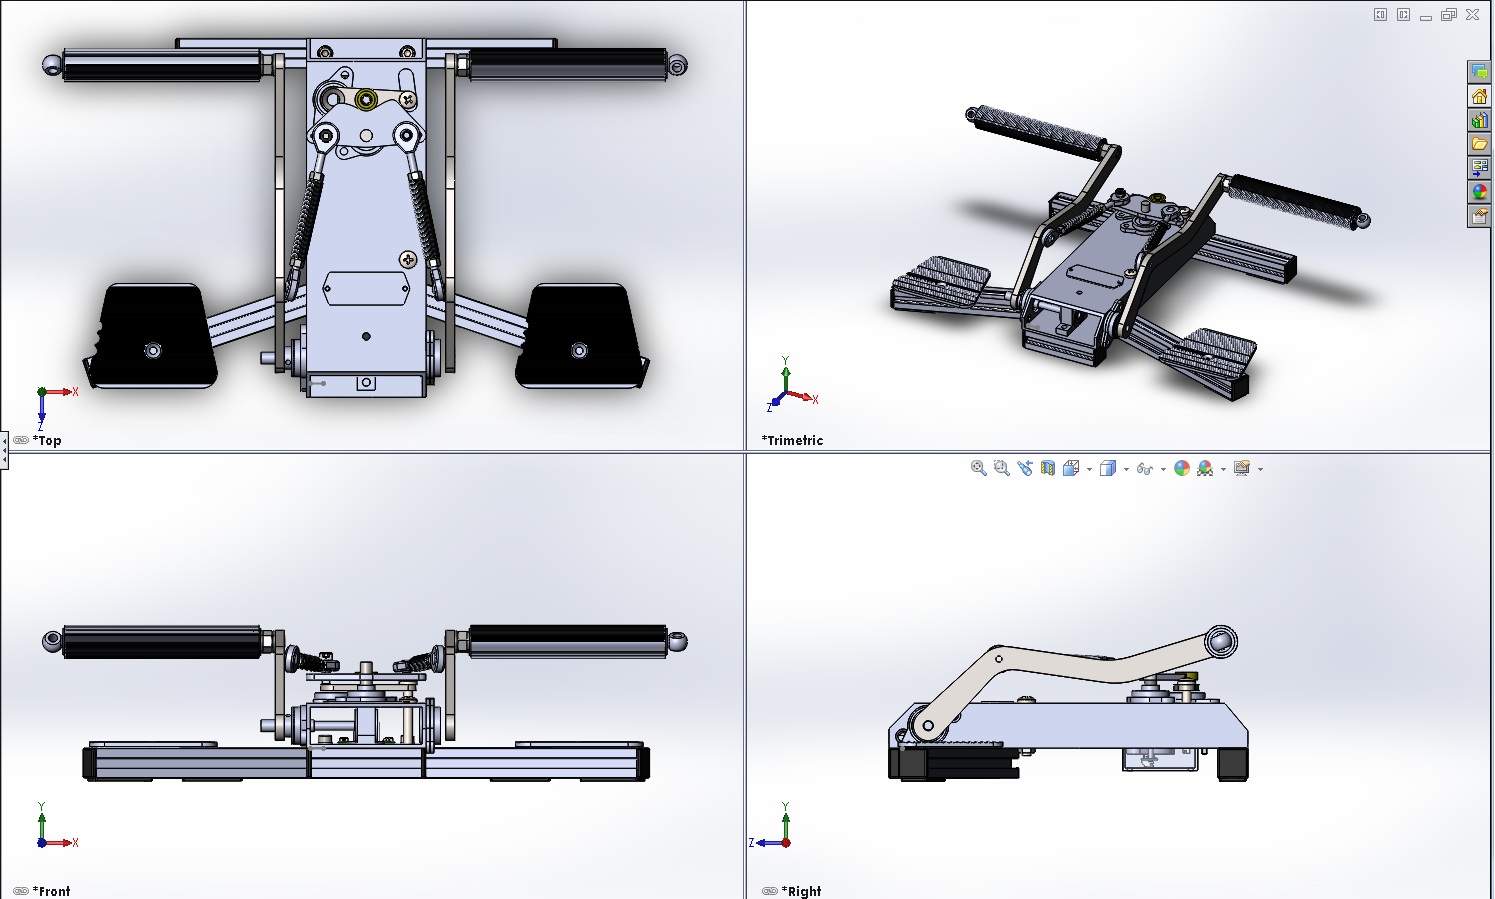Click the Display Style cube icon

[x=1108, y=468]
